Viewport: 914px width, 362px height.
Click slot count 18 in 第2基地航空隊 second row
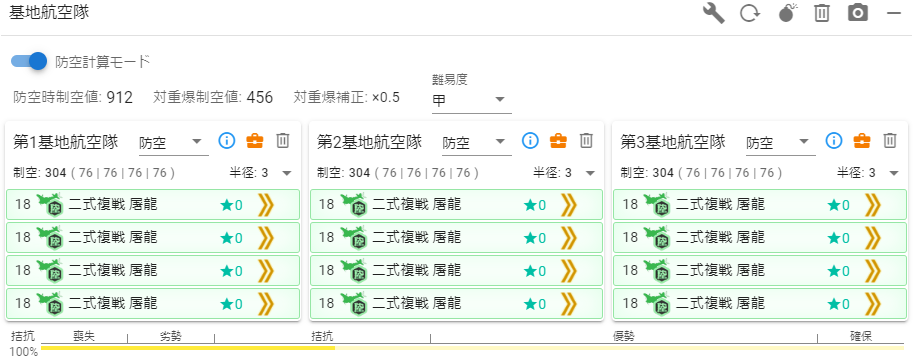tap(327, 238)
